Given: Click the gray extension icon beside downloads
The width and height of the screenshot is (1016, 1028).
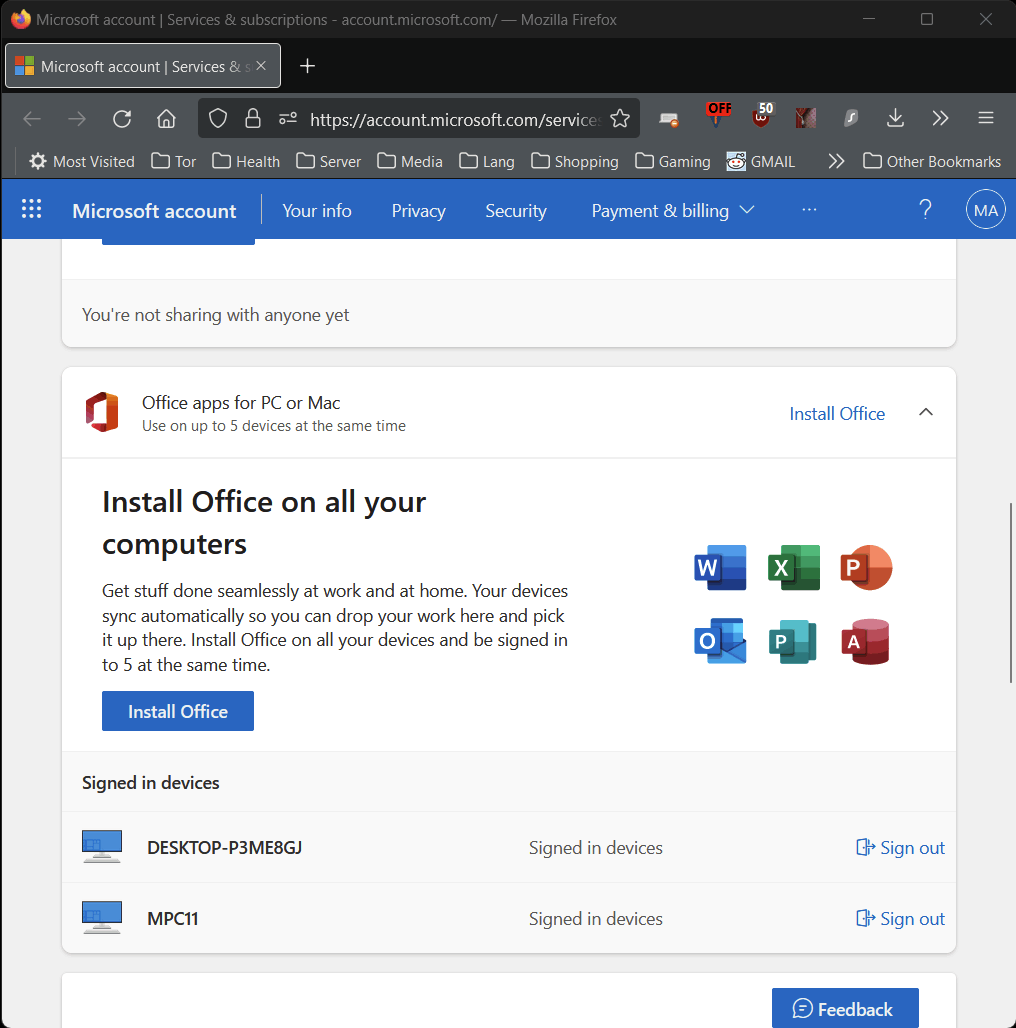Looking at the screenshot, I should [x=850, y=118].
